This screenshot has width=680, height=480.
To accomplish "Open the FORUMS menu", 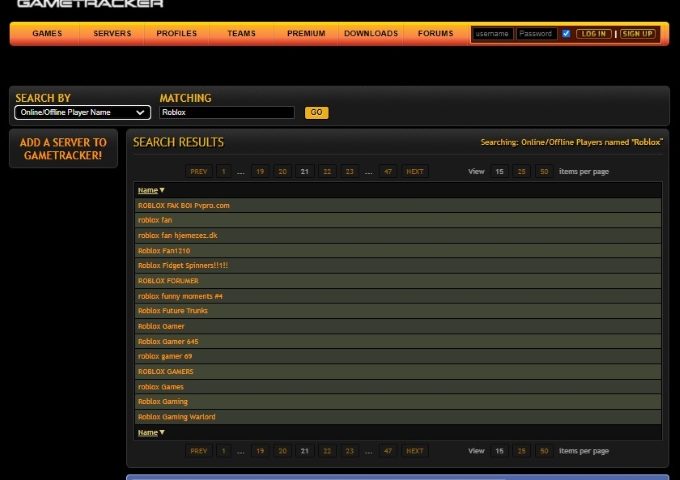I will (x=435, y=33).
